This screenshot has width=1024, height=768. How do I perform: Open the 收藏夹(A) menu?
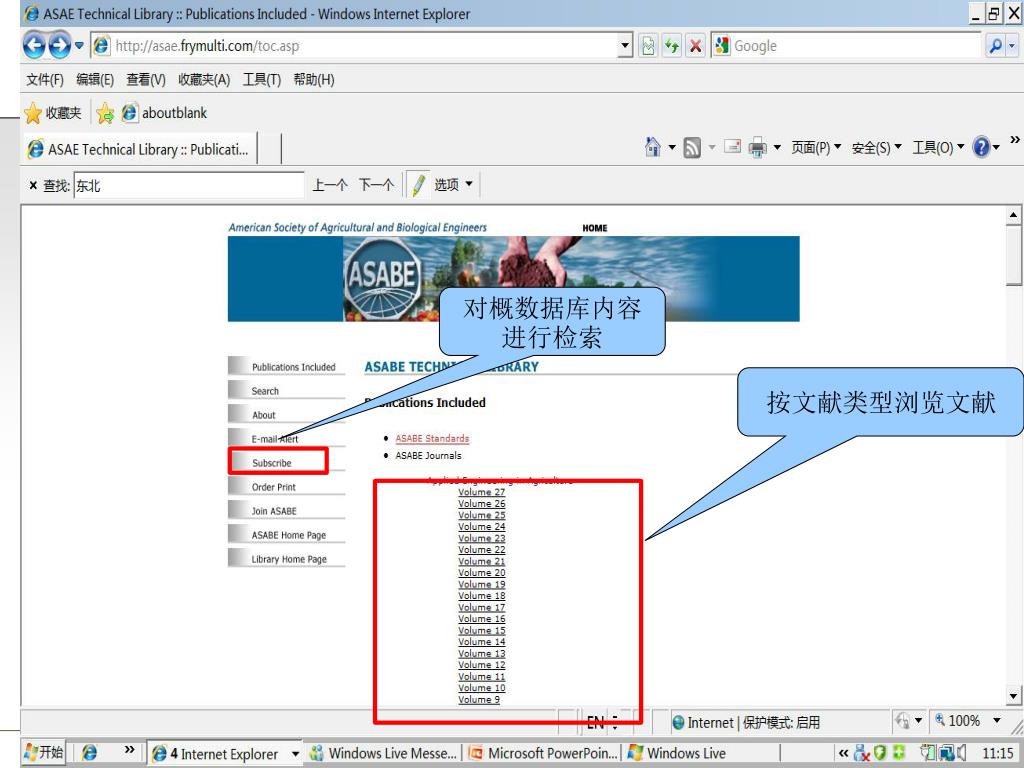204,80
